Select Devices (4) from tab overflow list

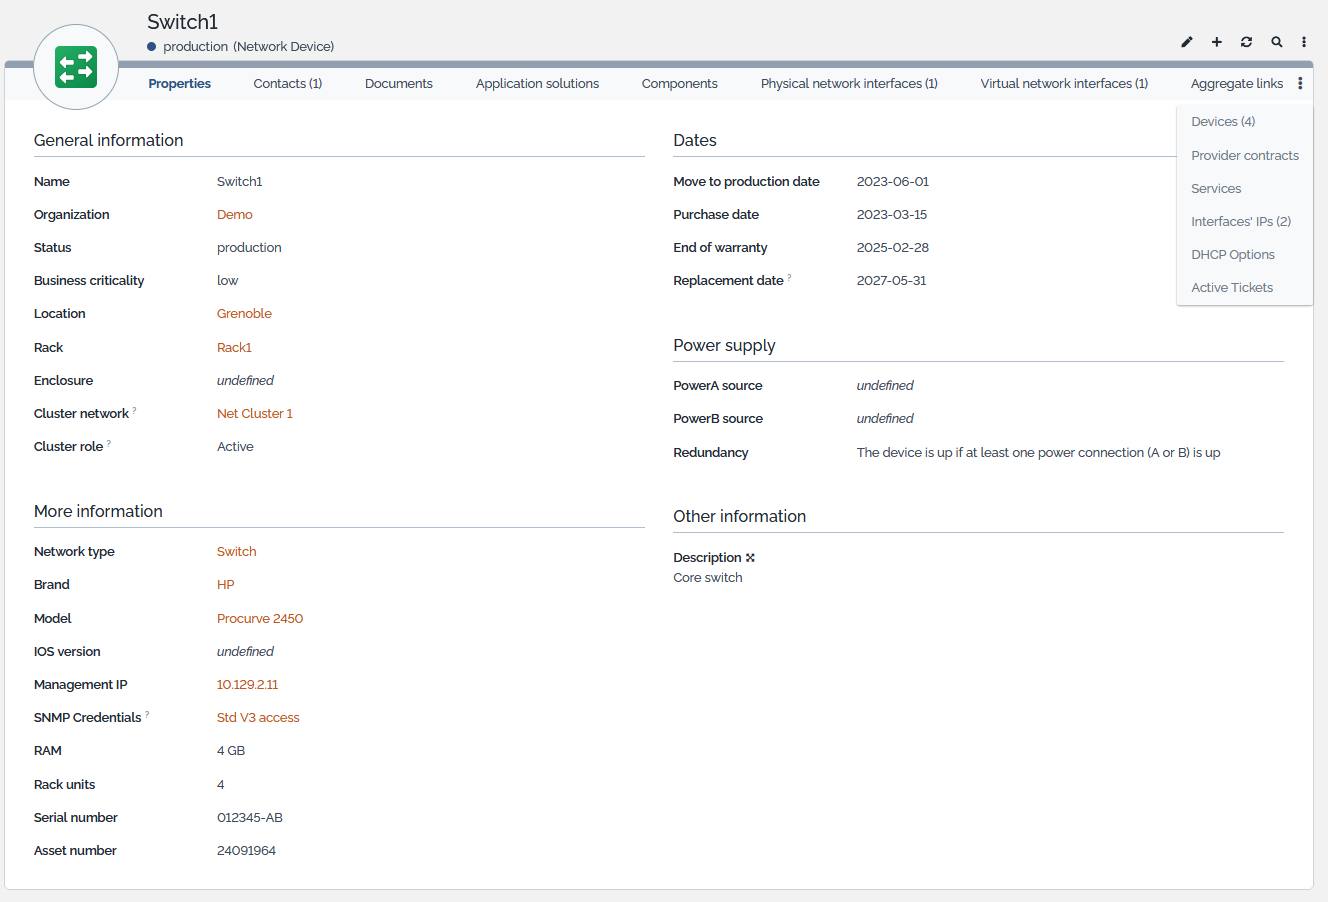pos(1223,122)
